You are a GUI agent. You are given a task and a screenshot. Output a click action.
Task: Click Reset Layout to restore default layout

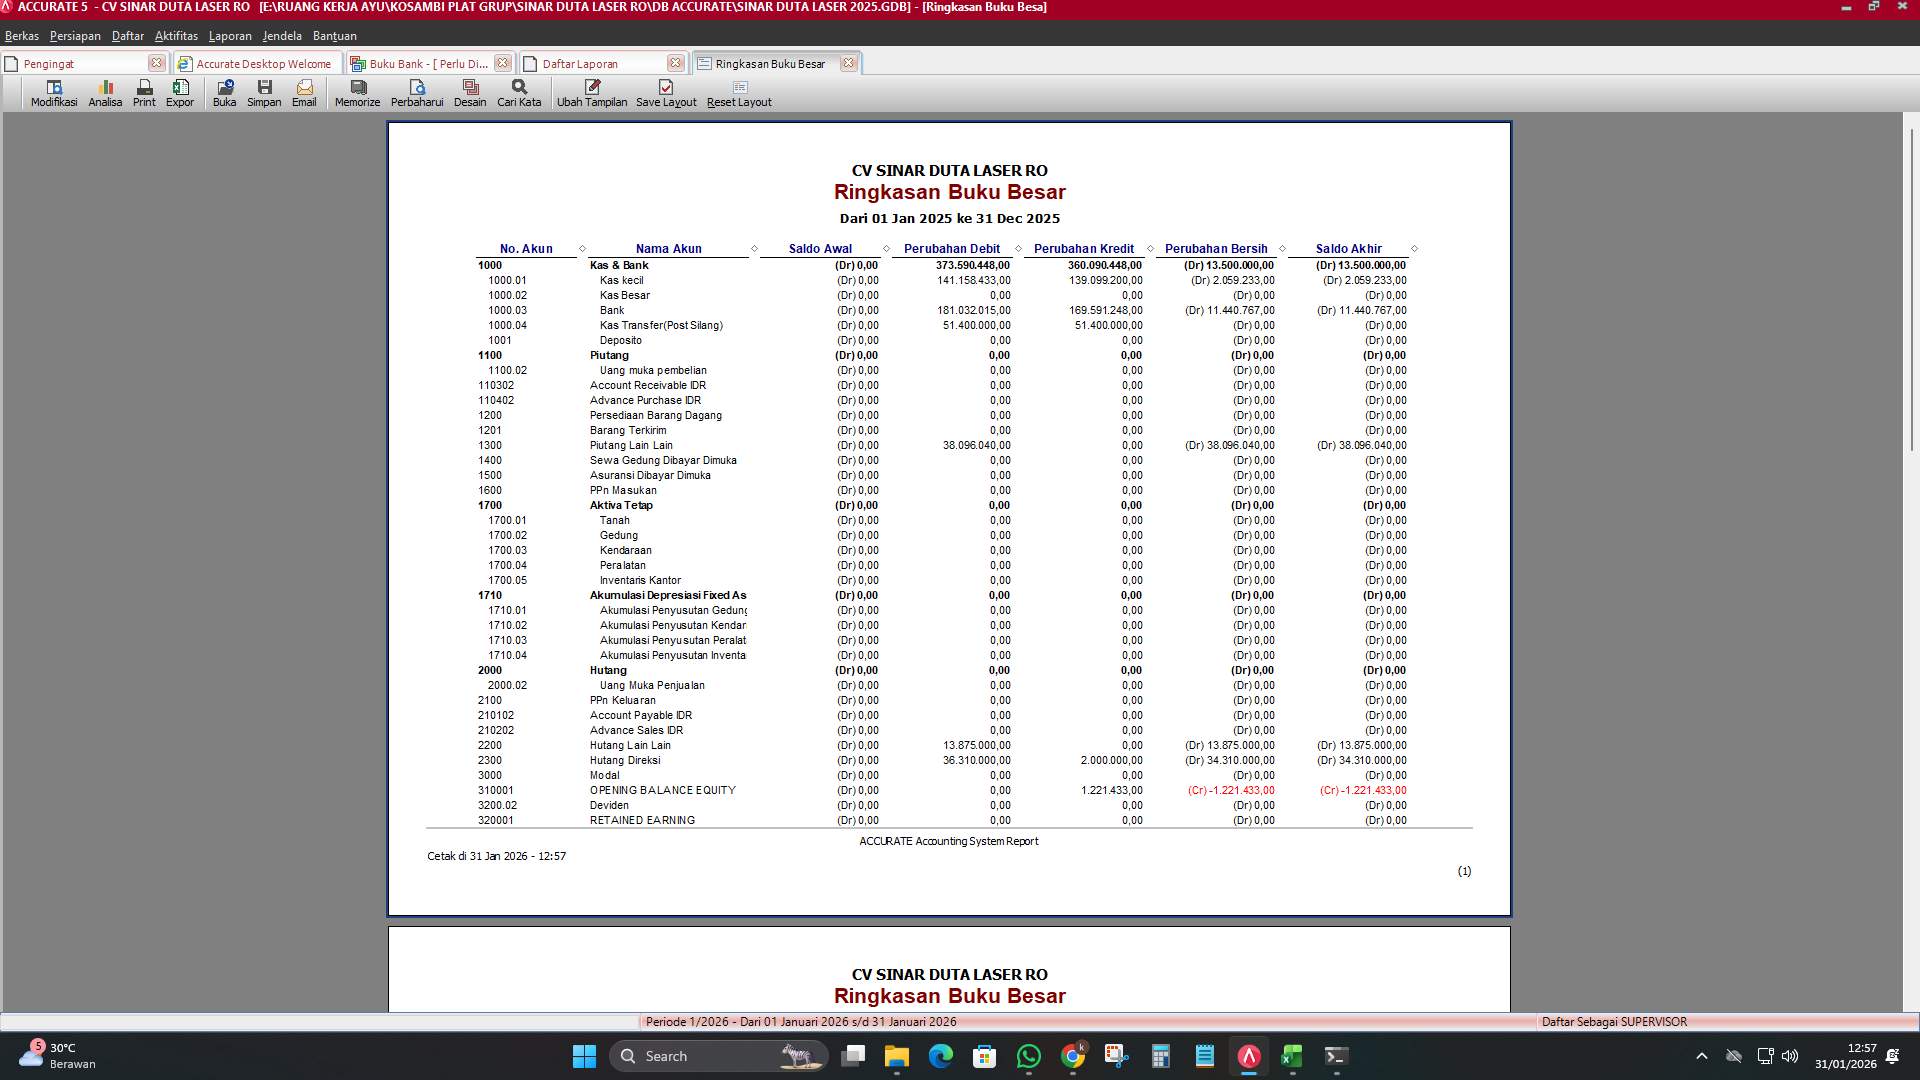(x=739, y=94)
